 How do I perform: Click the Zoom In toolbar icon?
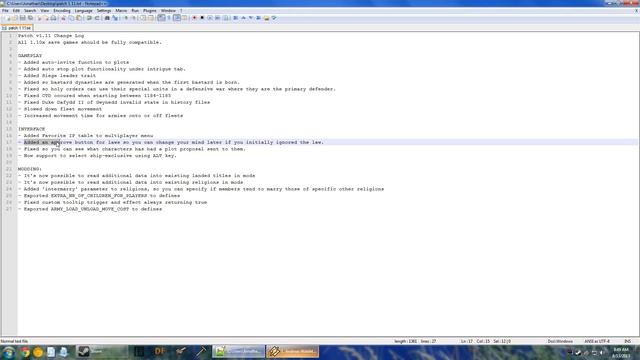126,18
